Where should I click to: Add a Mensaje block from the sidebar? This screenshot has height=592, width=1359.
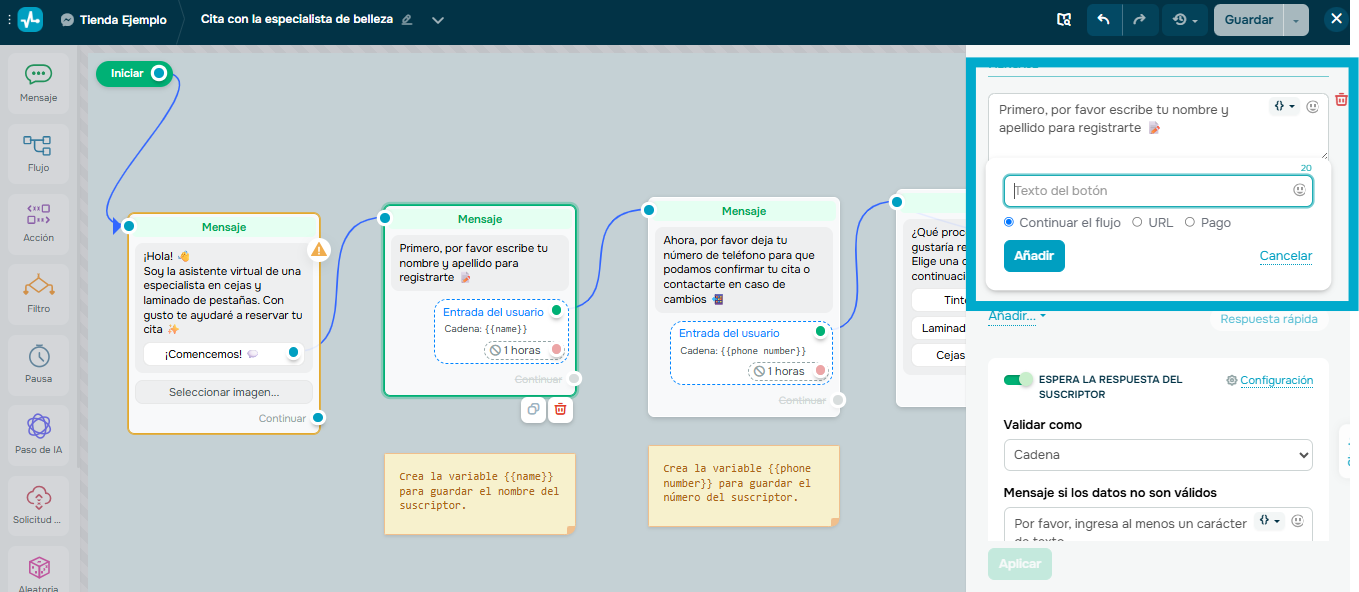click(39, 83)
